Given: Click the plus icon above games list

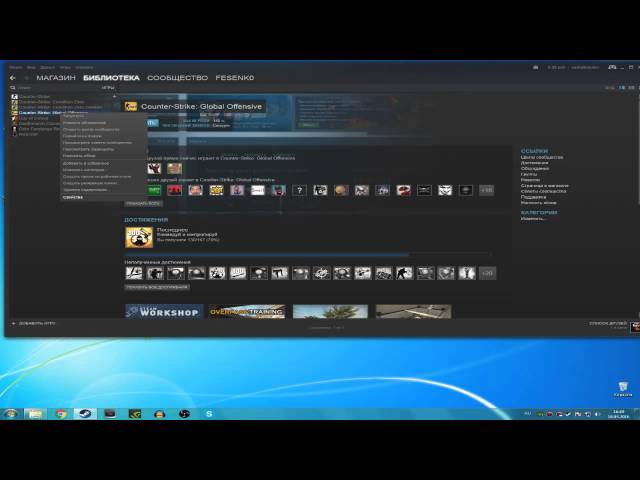Looking at the screenshot, I should coord(114,96).
